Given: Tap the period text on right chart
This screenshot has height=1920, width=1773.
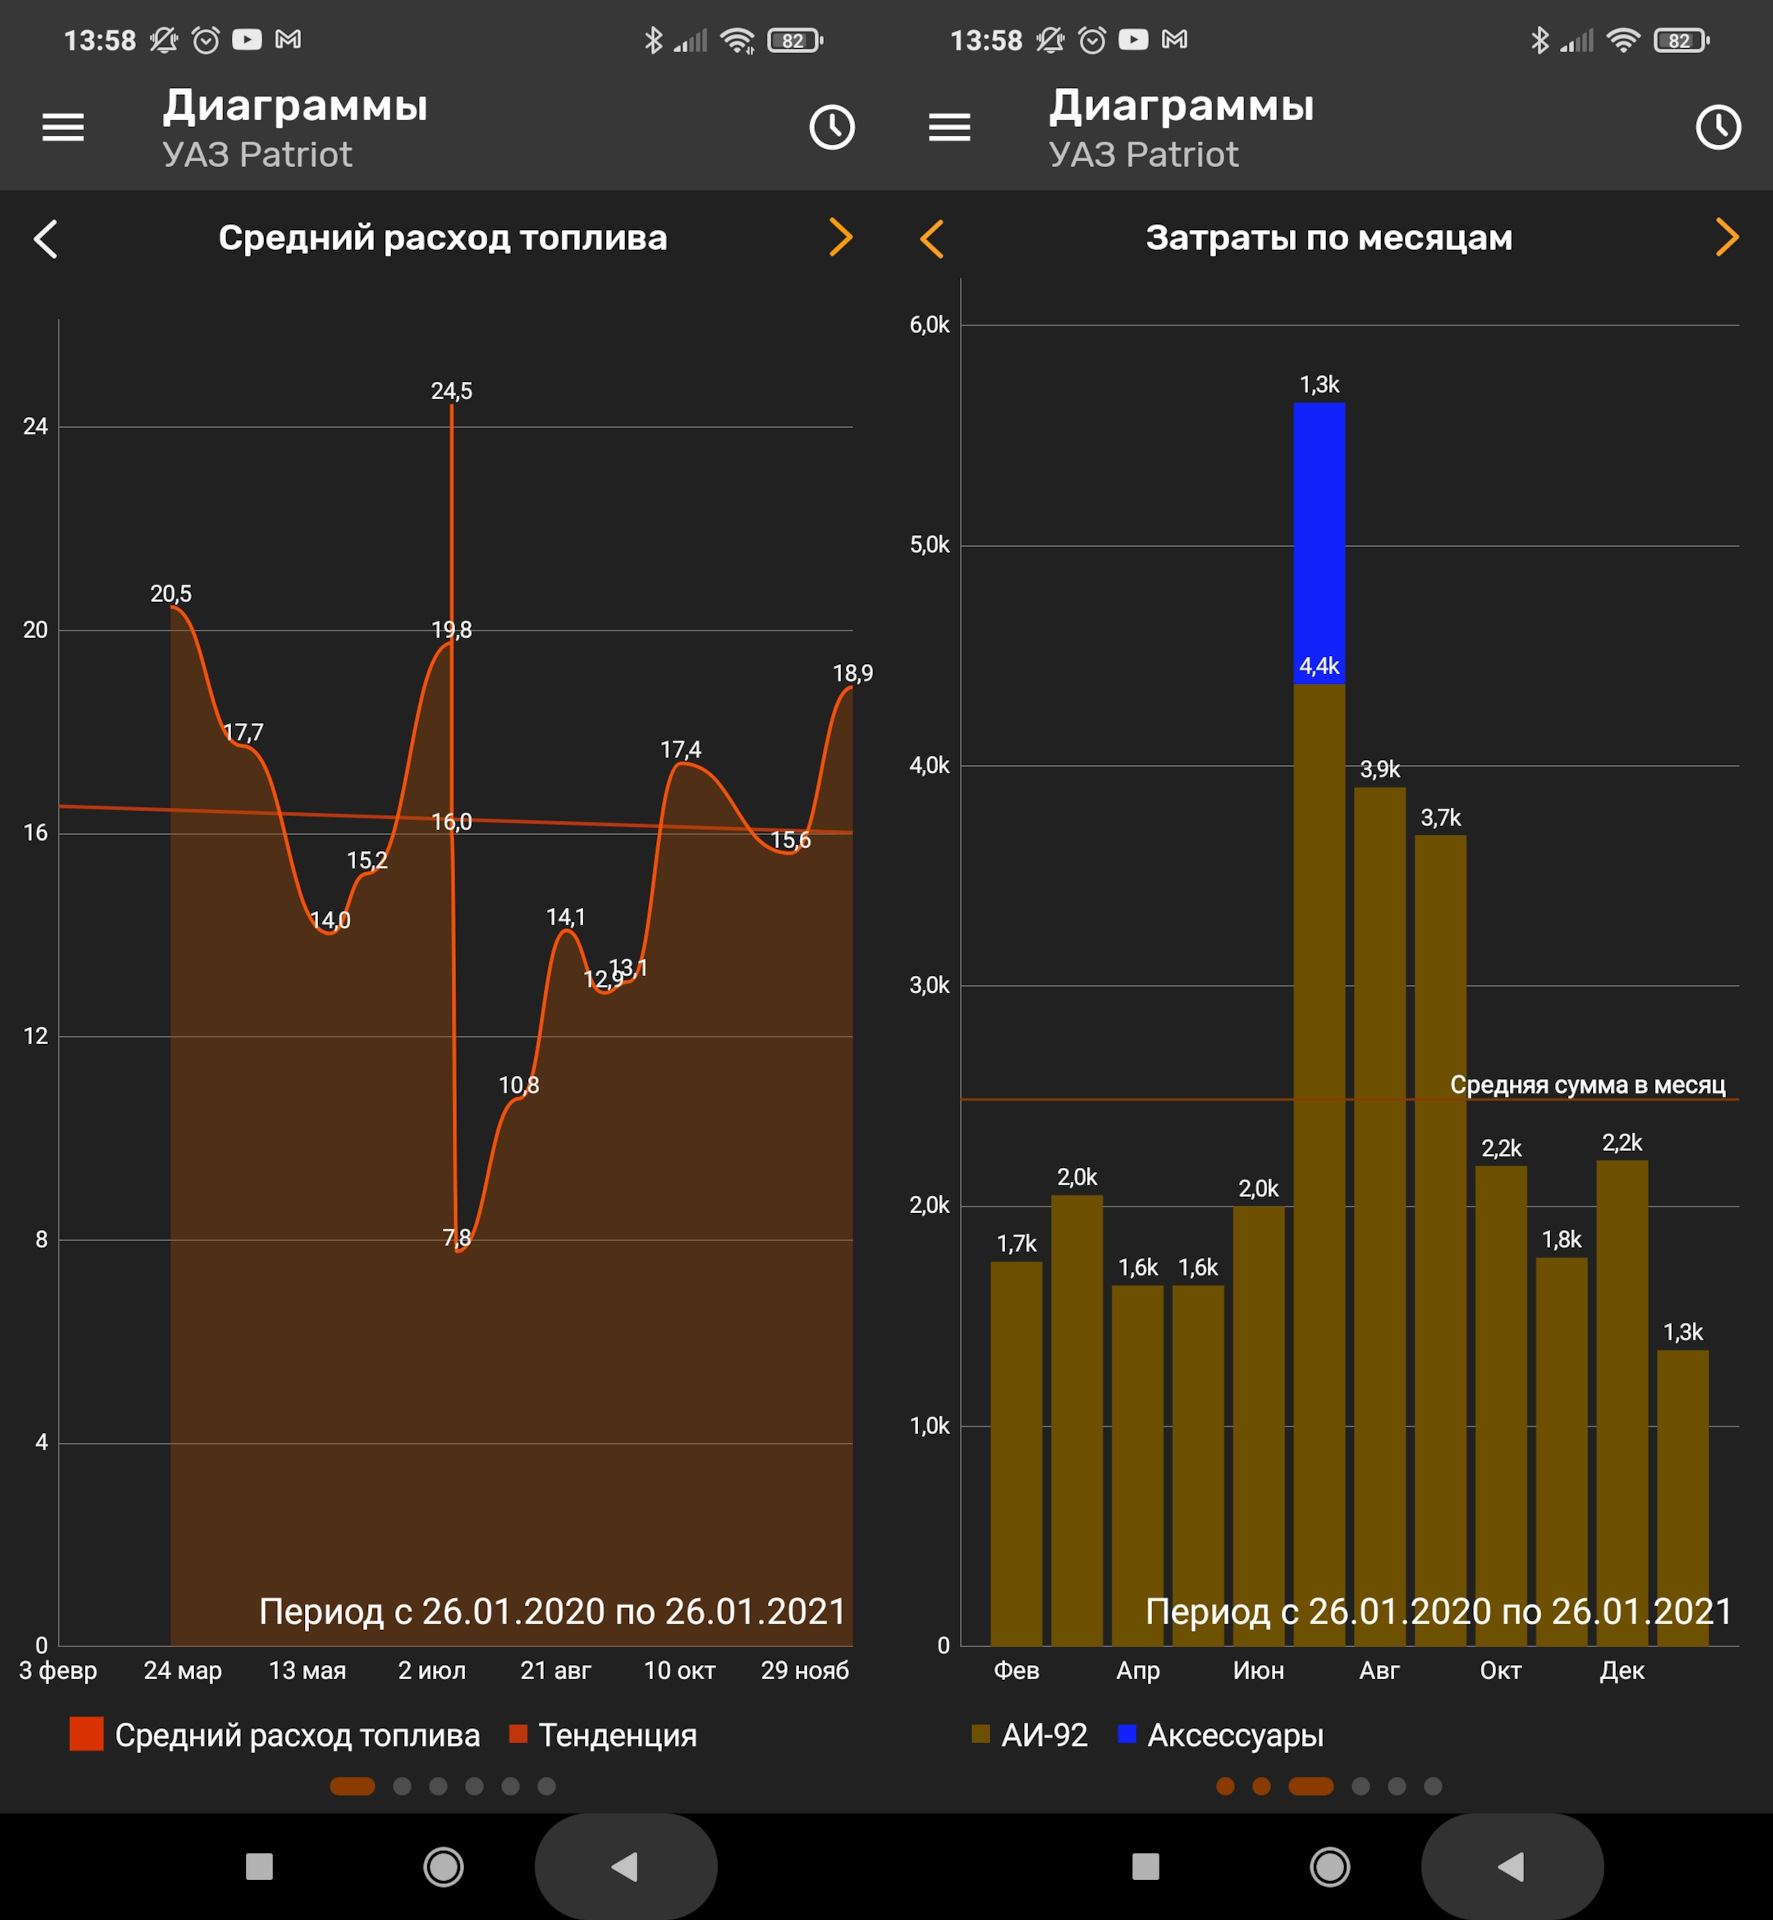Looking at the screenshot, I should [1438, 1612].
